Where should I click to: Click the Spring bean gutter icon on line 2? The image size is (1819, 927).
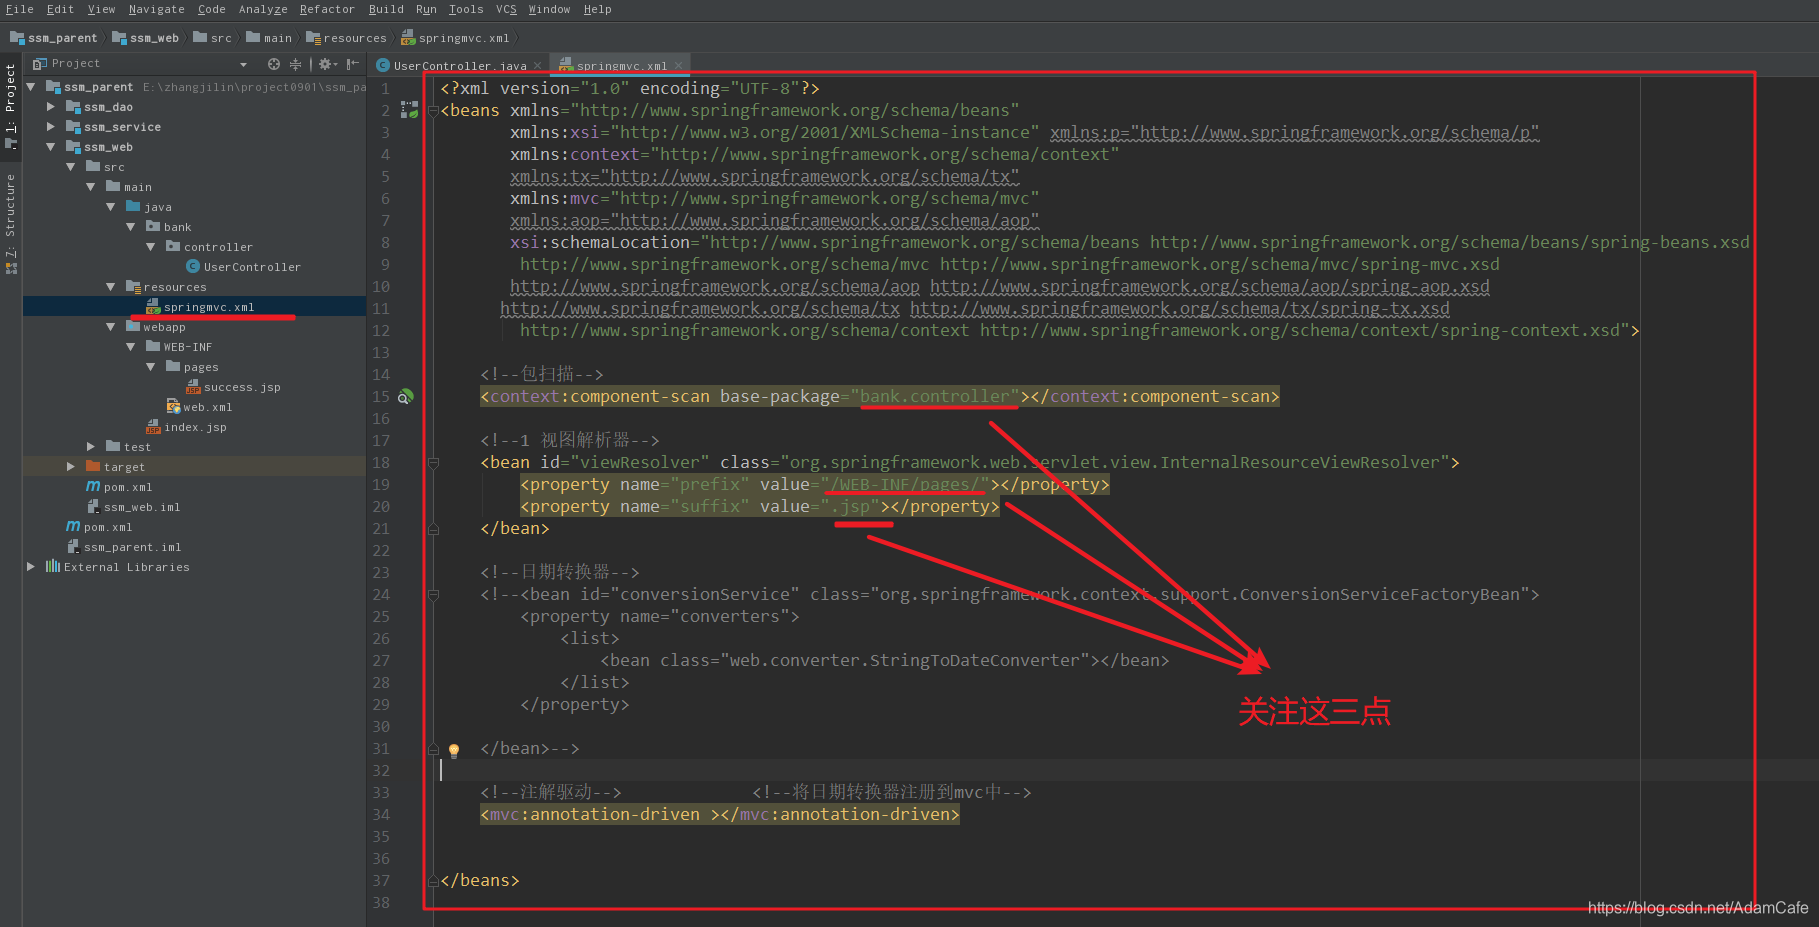tap(409, 110)
